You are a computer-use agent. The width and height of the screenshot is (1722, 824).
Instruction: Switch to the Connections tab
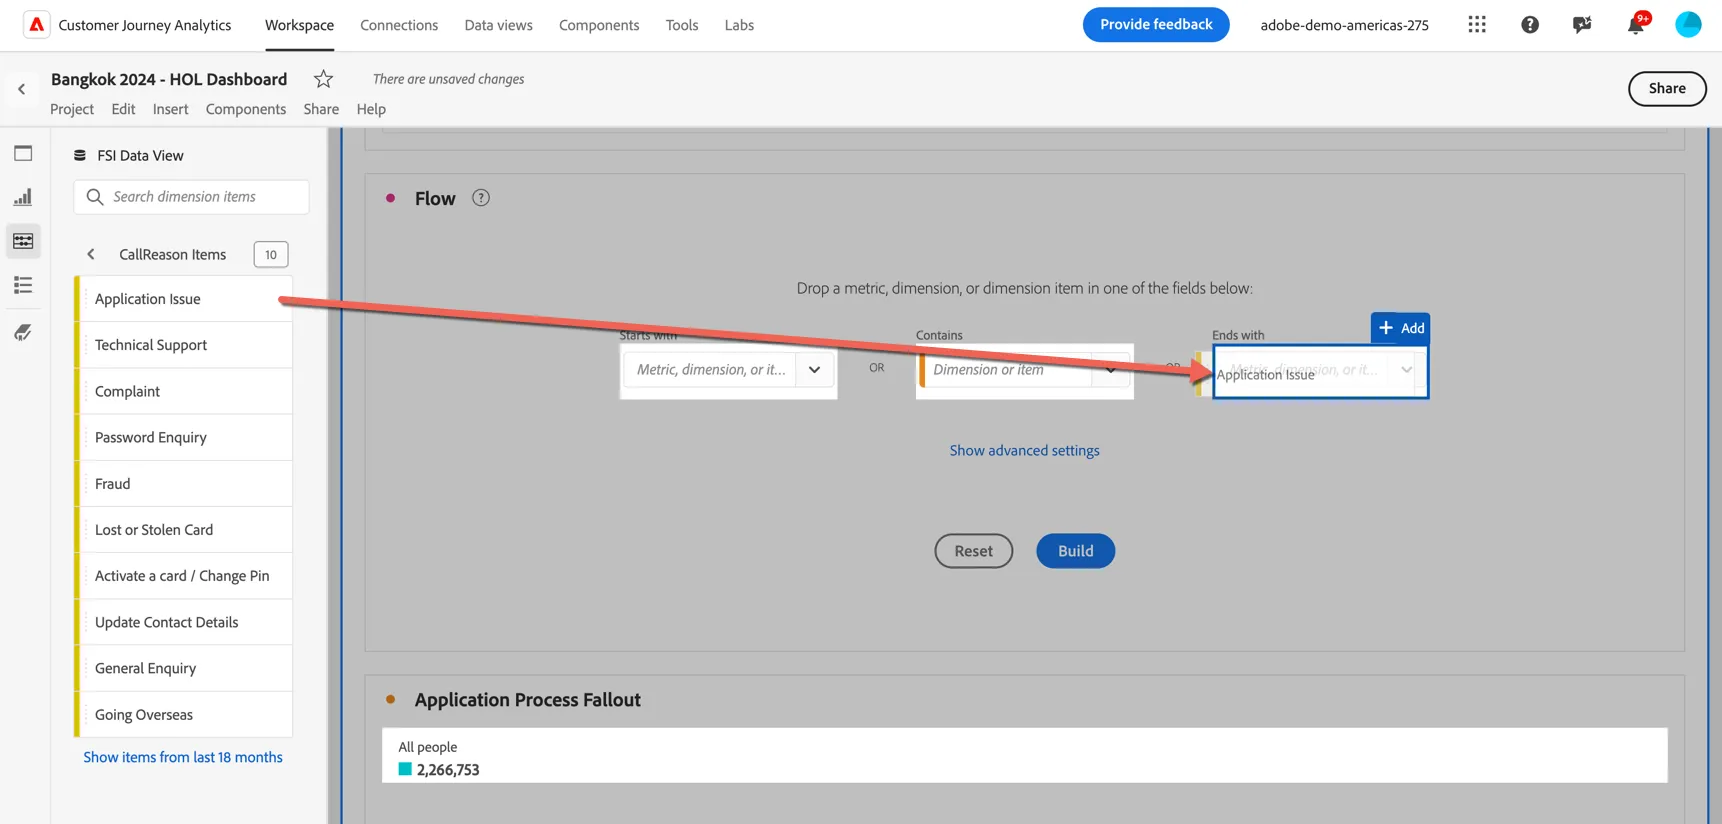coord(399,25)
